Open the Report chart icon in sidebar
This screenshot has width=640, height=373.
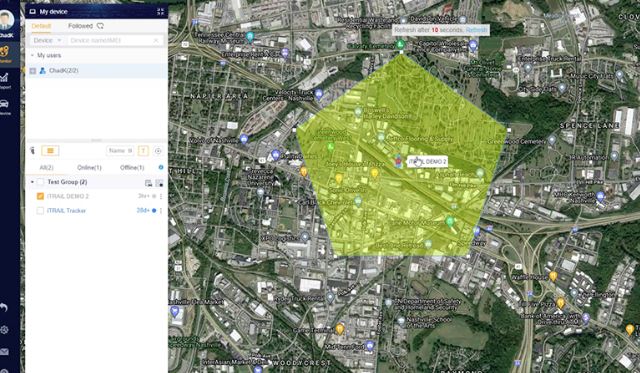point(4,80)
